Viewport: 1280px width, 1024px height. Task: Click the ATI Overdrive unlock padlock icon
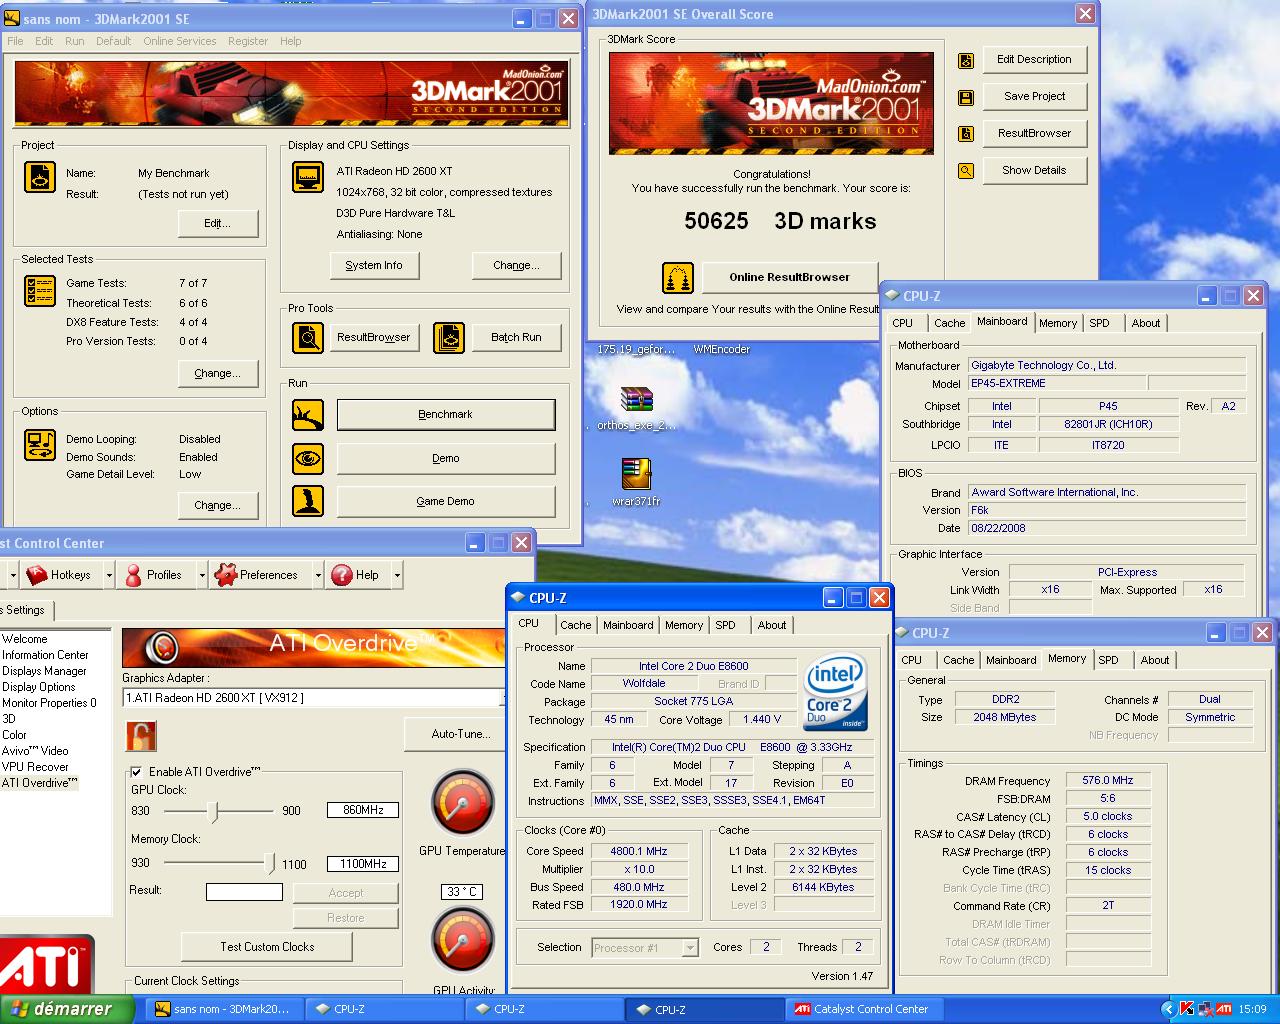[141, 736]
